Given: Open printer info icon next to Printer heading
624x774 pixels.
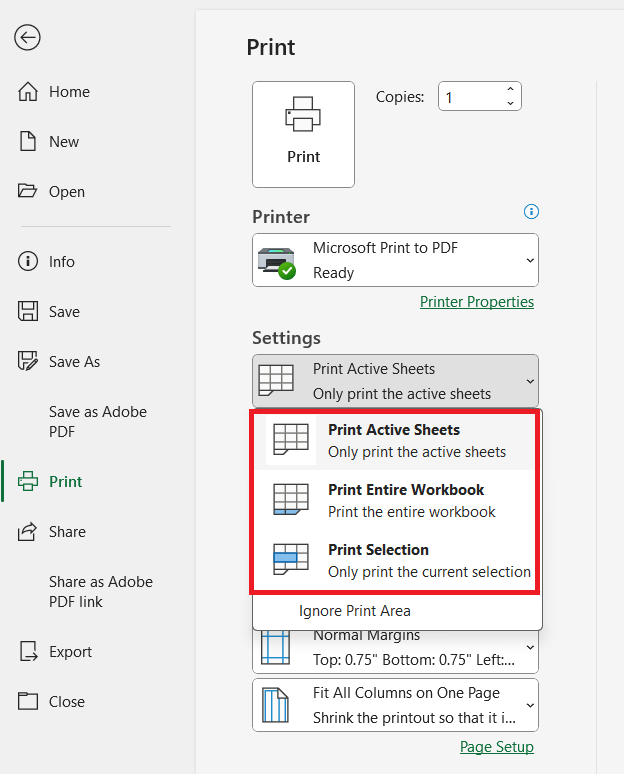Looking at the screenshot, I should point(531,212).
